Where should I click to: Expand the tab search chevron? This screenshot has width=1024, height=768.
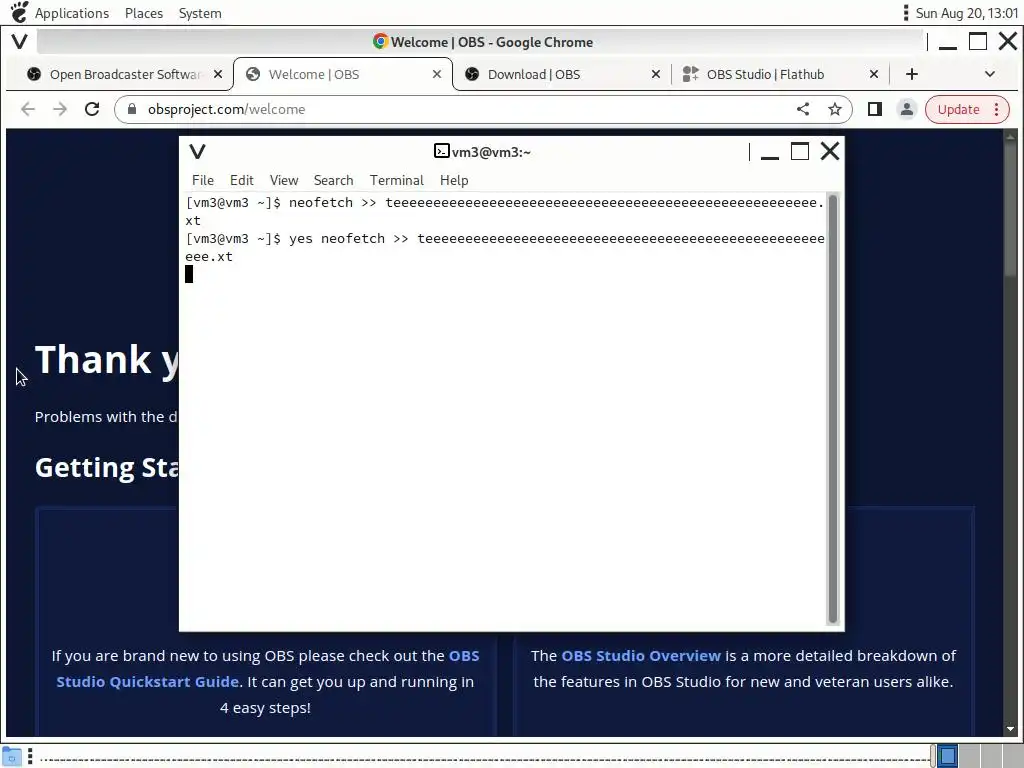click(989, 74)
